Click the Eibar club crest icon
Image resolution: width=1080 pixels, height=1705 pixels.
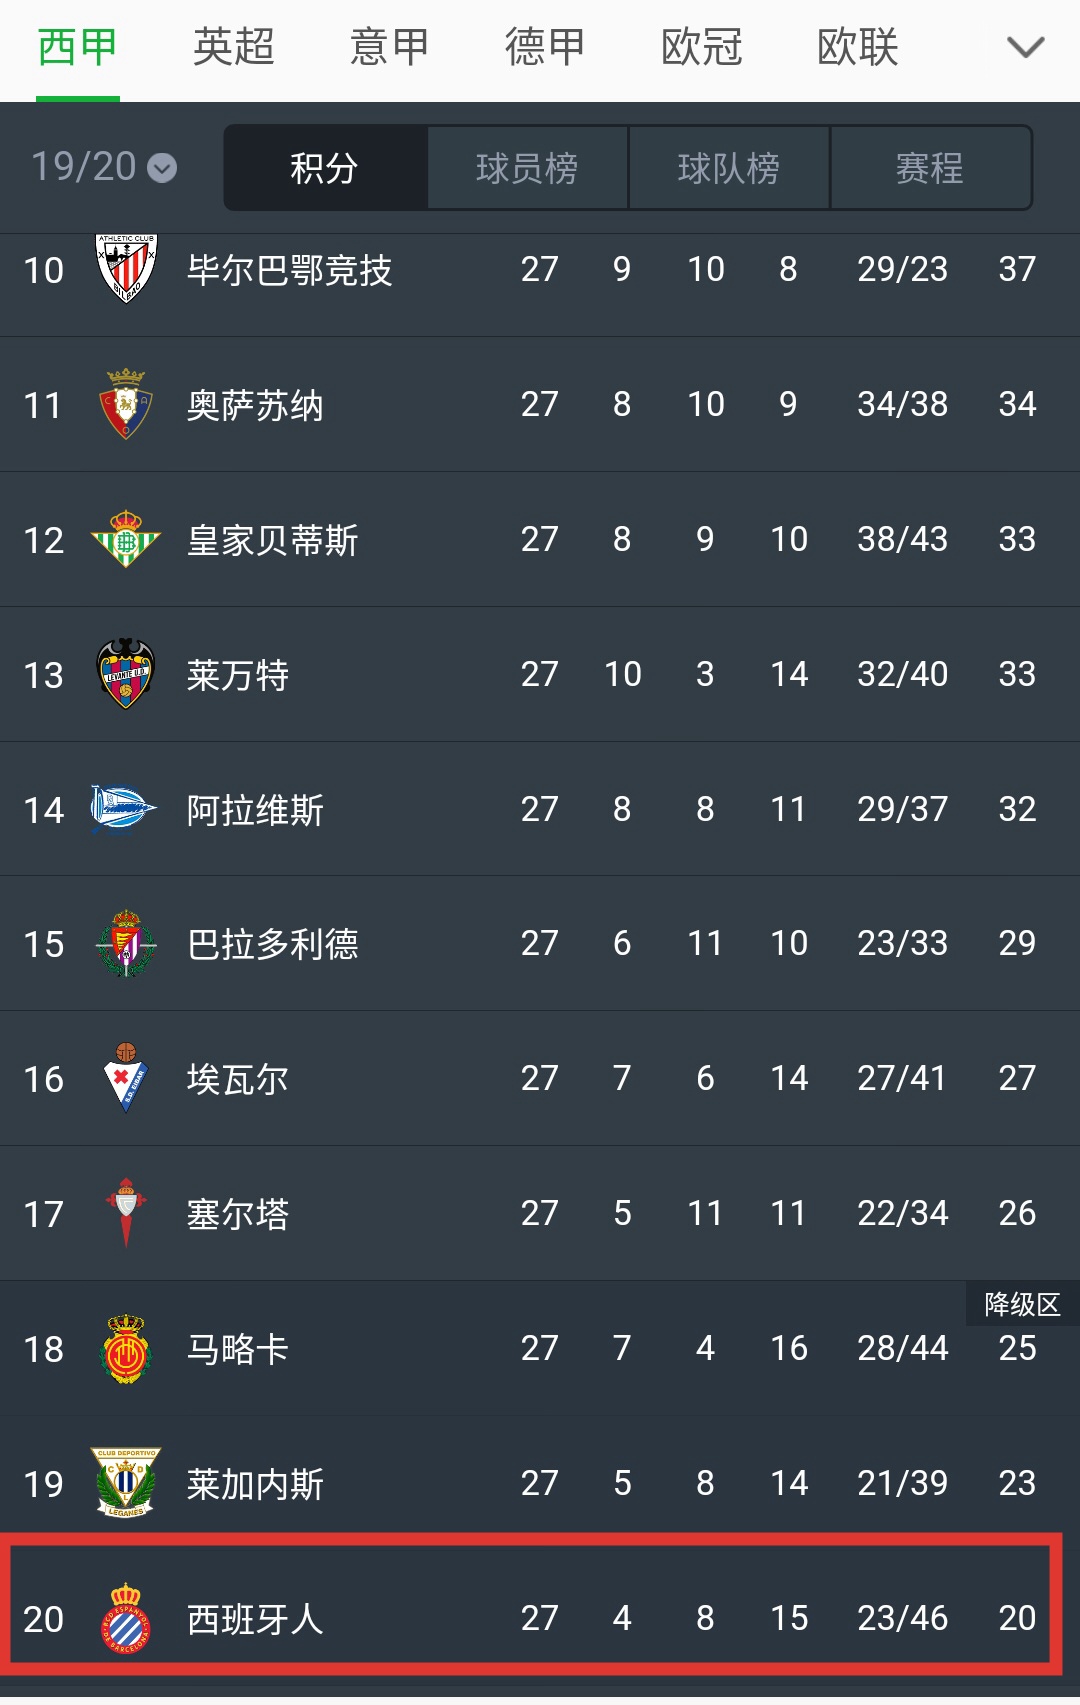127,1079
